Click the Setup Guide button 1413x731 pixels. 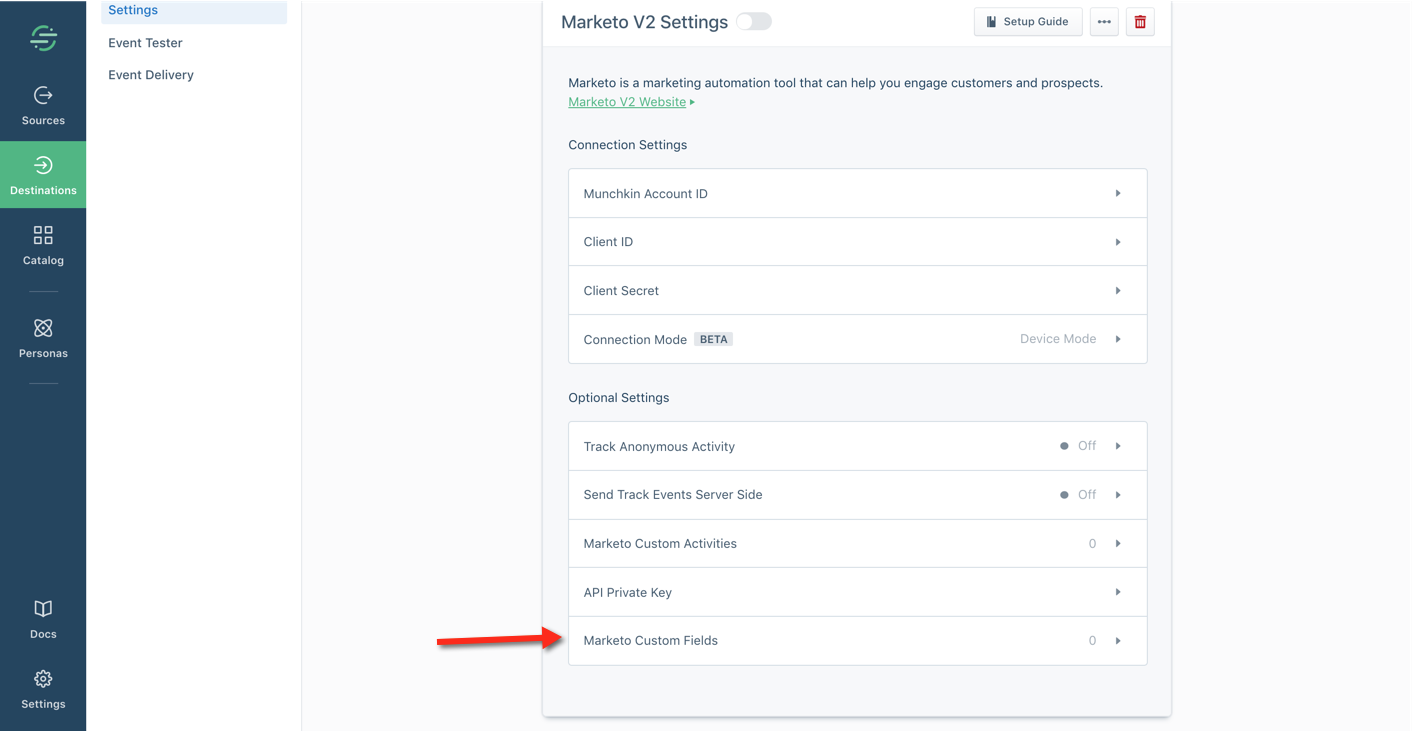pyautogui.click(x=1028, y=22)
